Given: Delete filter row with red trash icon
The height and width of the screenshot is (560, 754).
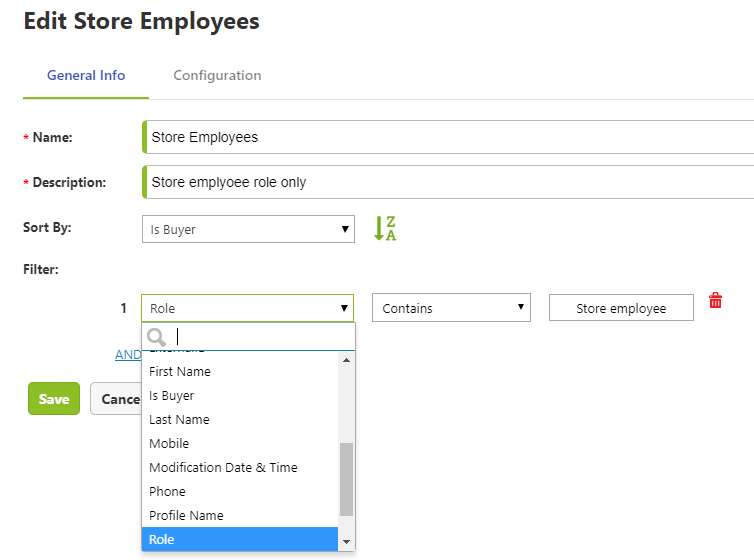Looking at the screenshot, I should 715,300.
